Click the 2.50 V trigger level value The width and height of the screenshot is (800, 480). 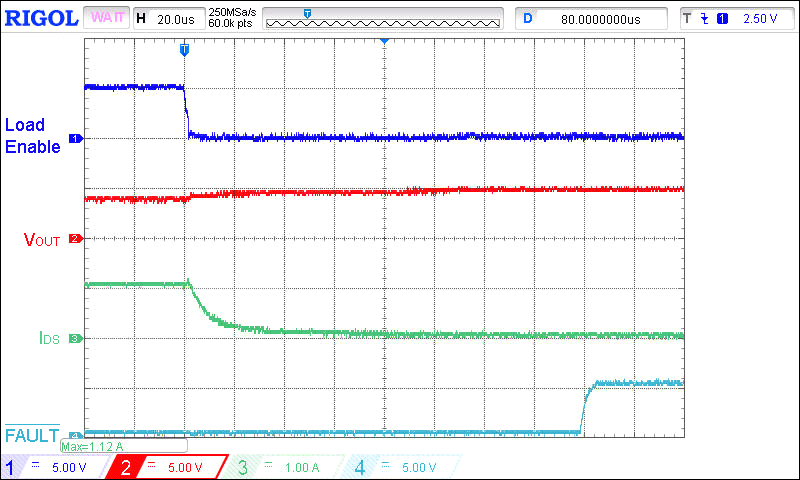pos(760,19)
